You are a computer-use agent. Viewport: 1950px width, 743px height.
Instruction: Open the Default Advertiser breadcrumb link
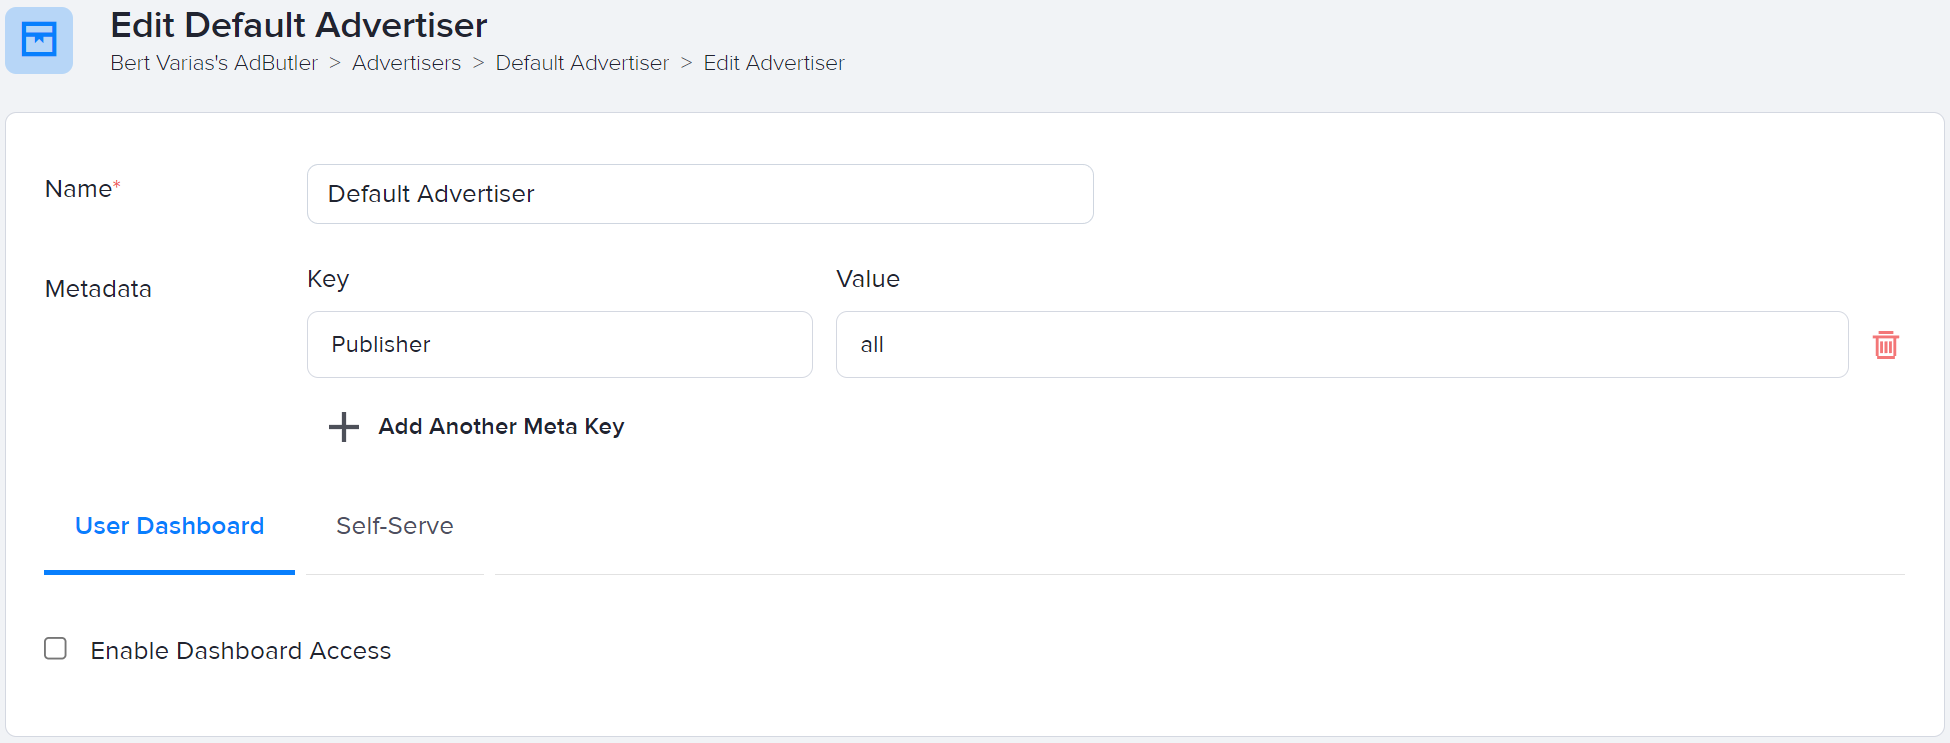pos(582,62)
